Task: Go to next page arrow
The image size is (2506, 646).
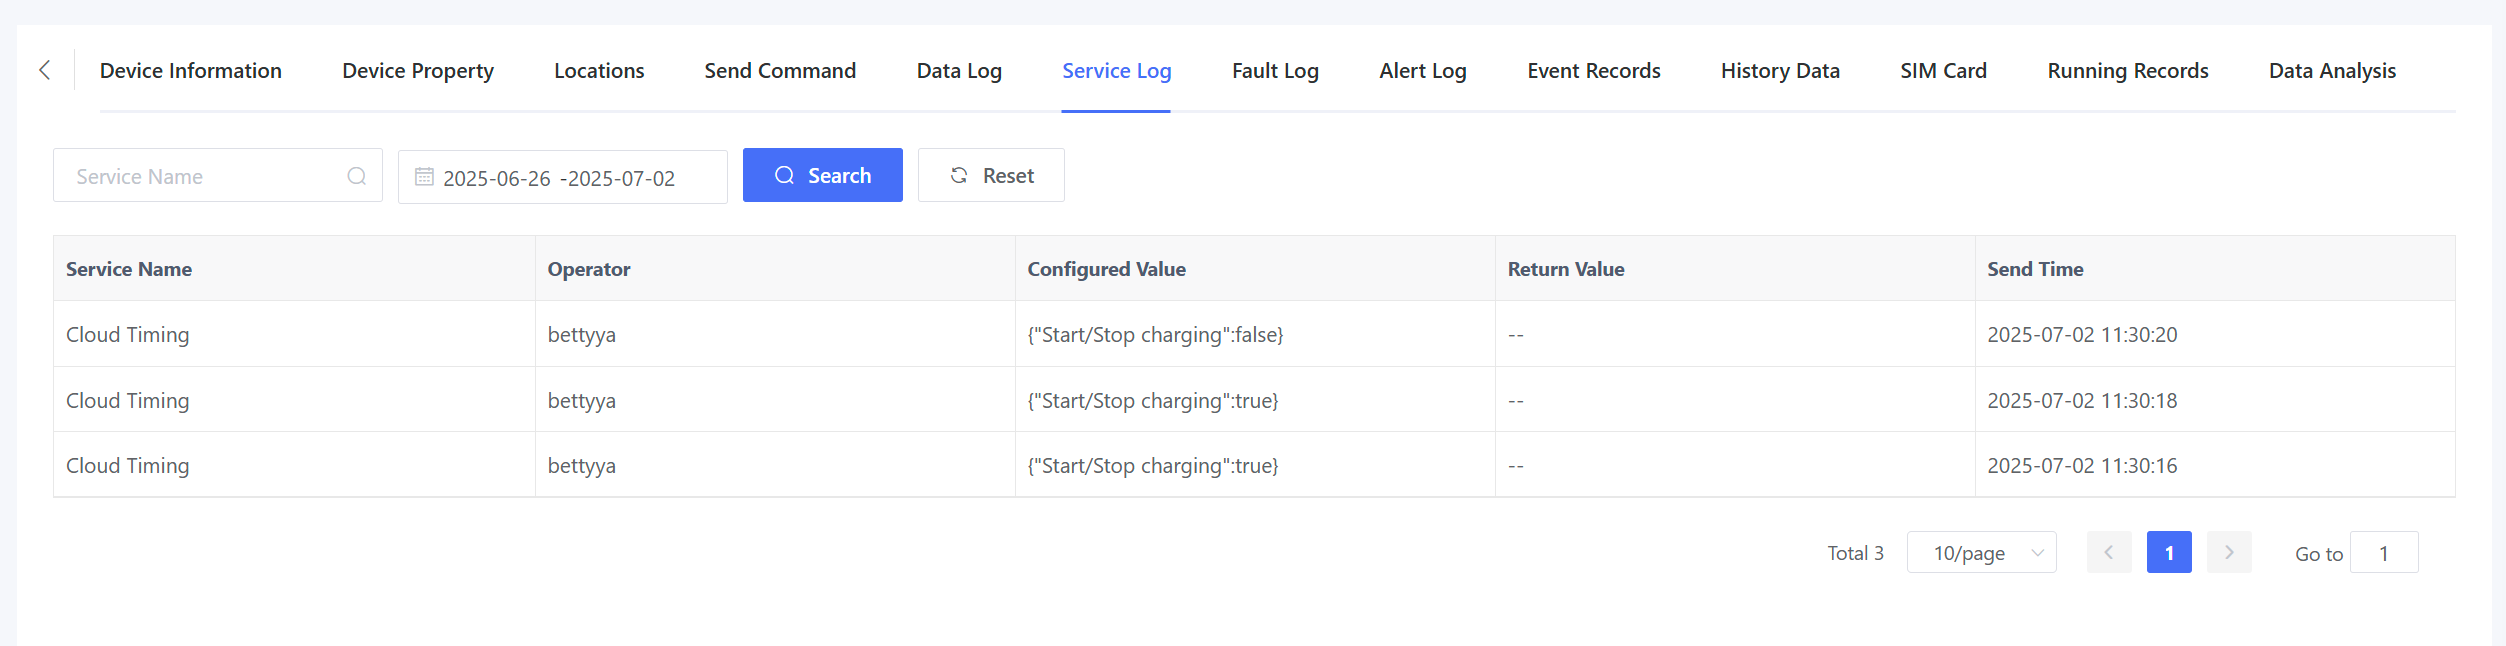Action: click(2229, 552)
